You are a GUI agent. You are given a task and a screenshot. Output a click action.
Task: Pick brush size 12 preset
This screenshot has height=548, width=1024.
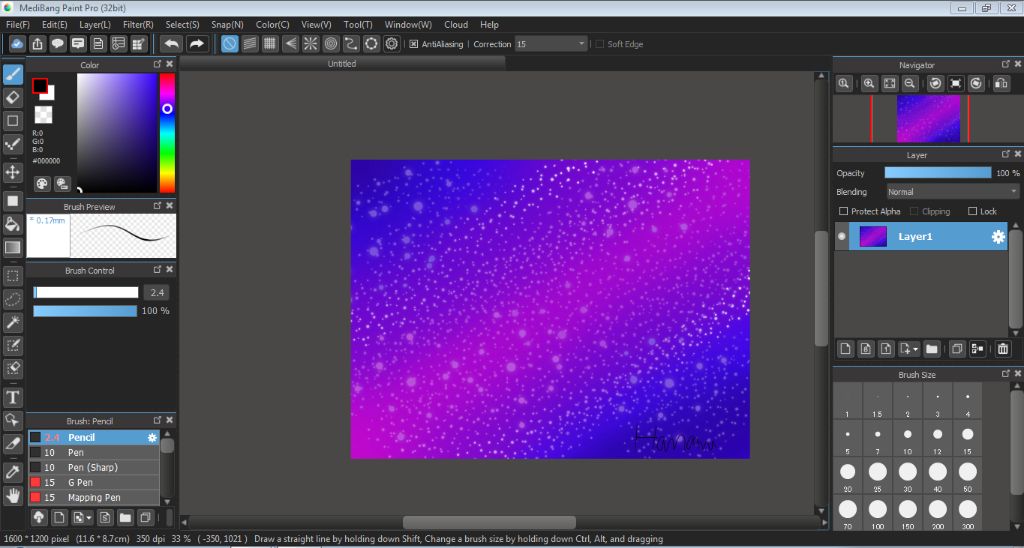[x=938, y=438]
